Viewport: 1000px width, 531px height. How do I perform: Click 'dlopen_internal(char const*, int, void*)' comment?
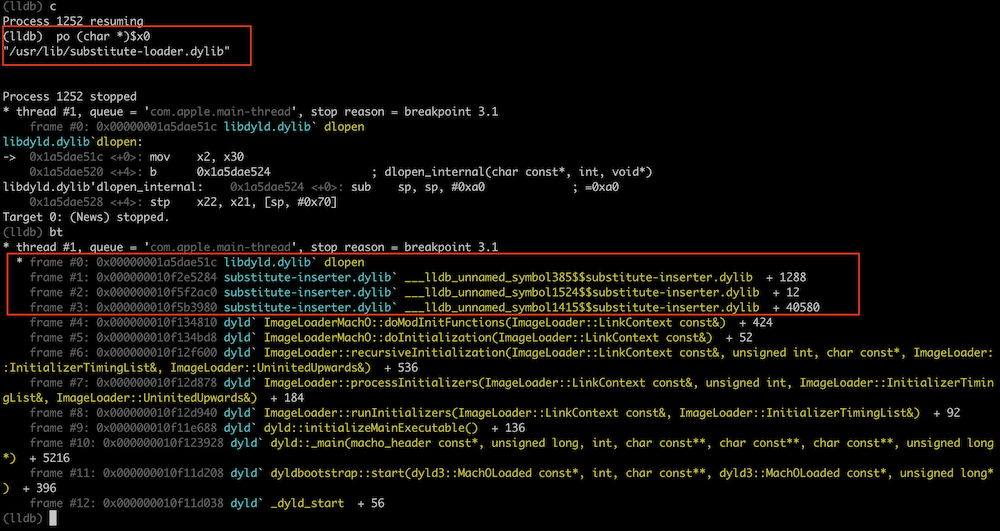pos(518,172)
